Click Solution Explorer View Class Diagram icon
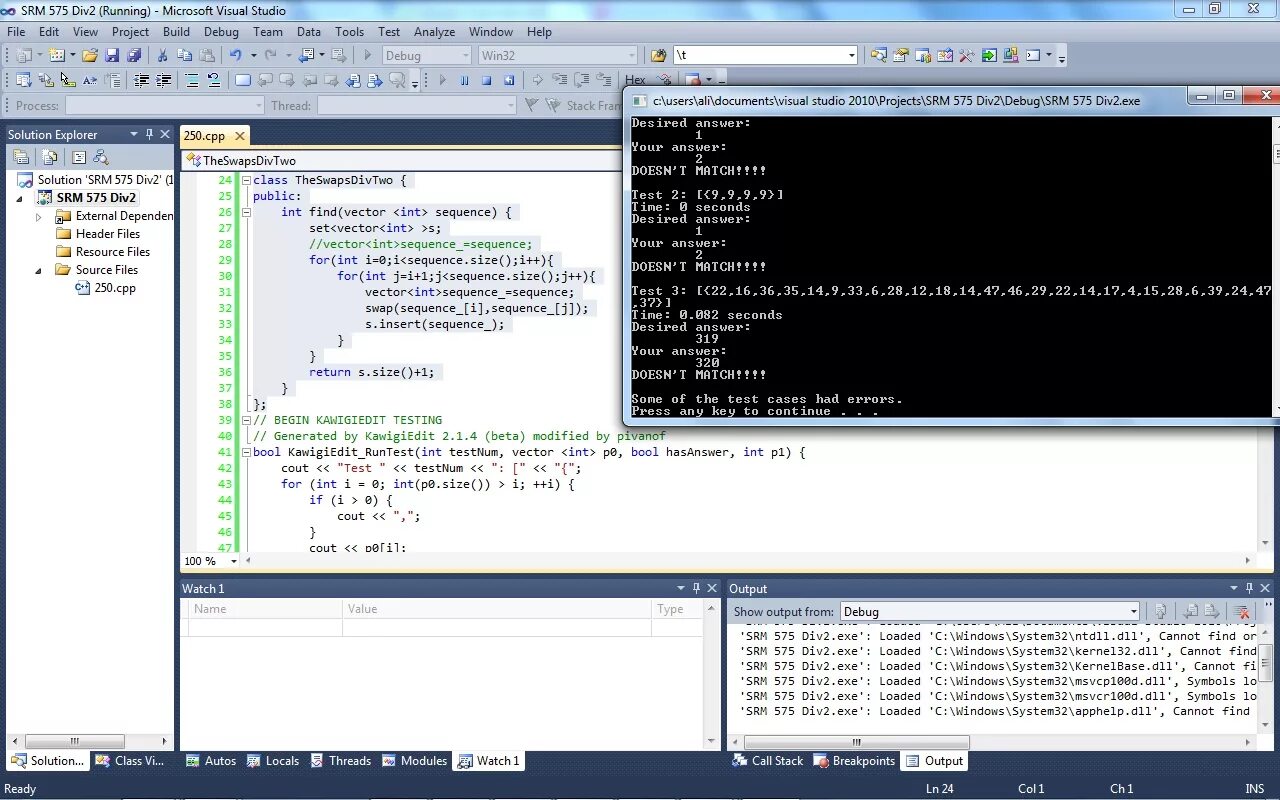Viewport: 1280px width, 800px height. [100, 157]
